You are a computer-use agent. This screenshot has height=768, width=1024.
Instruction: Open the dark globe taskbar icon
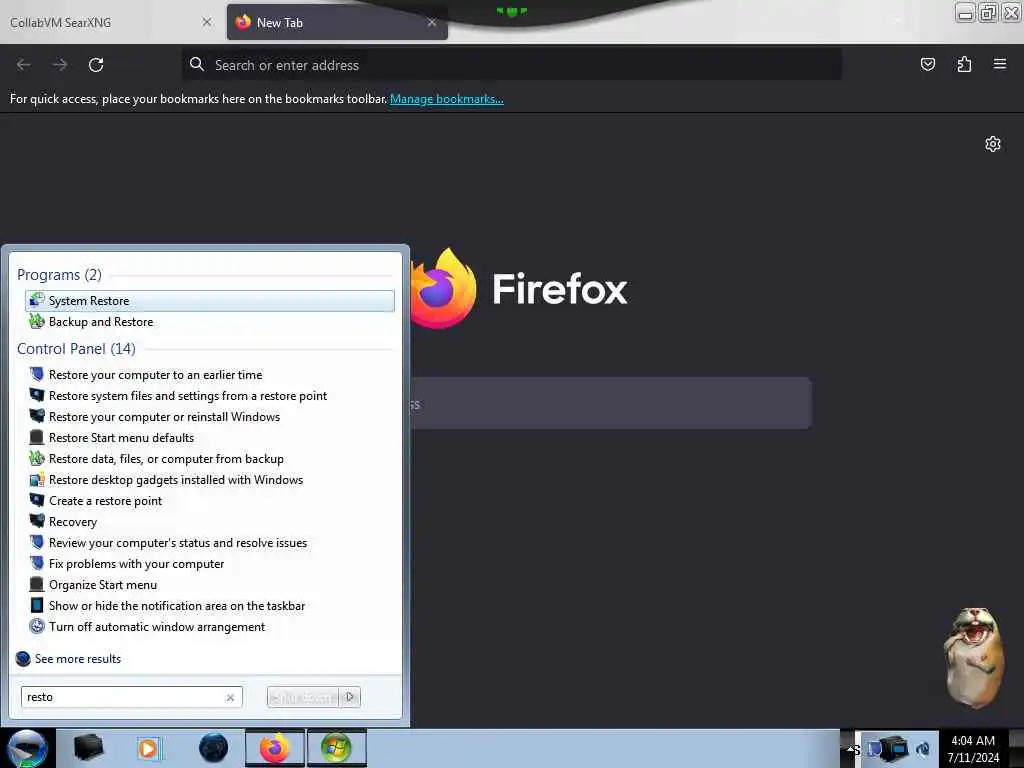coord(213,748)
